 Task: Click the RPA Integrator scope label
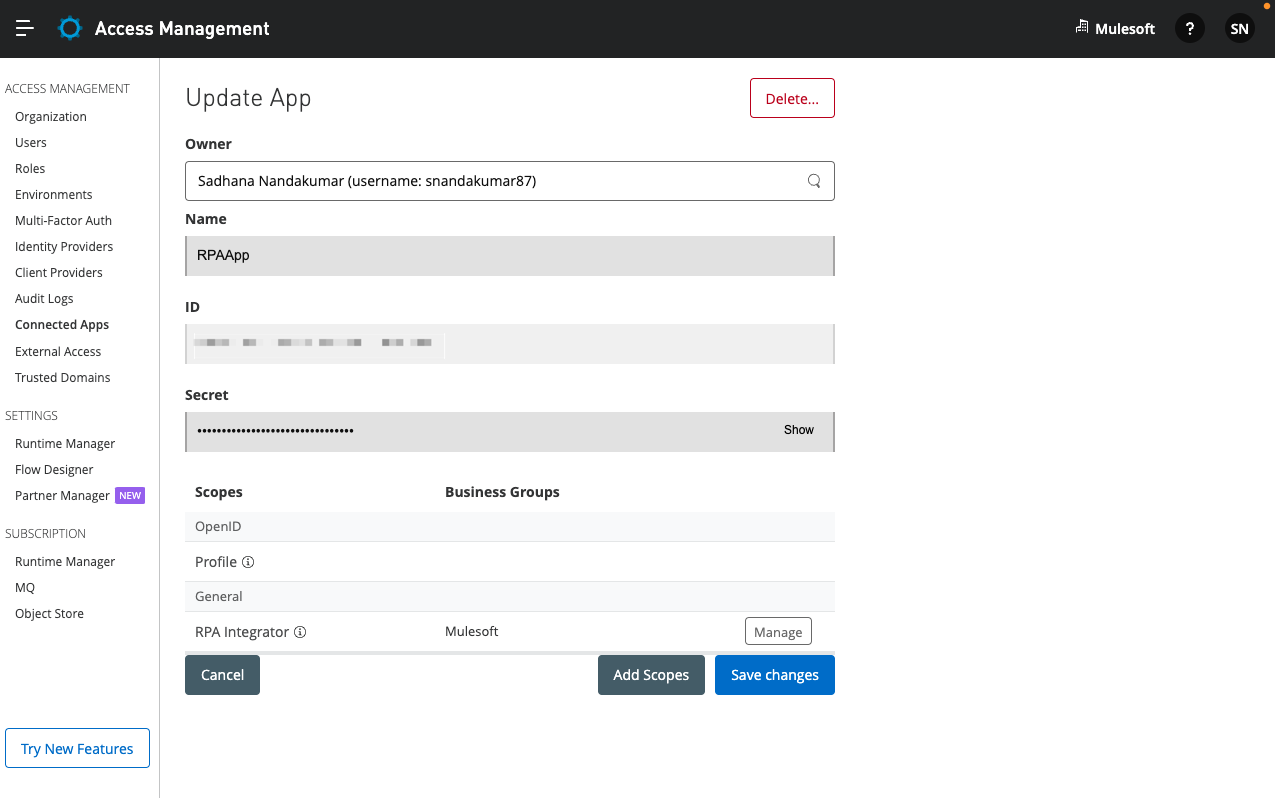(242, 632)
